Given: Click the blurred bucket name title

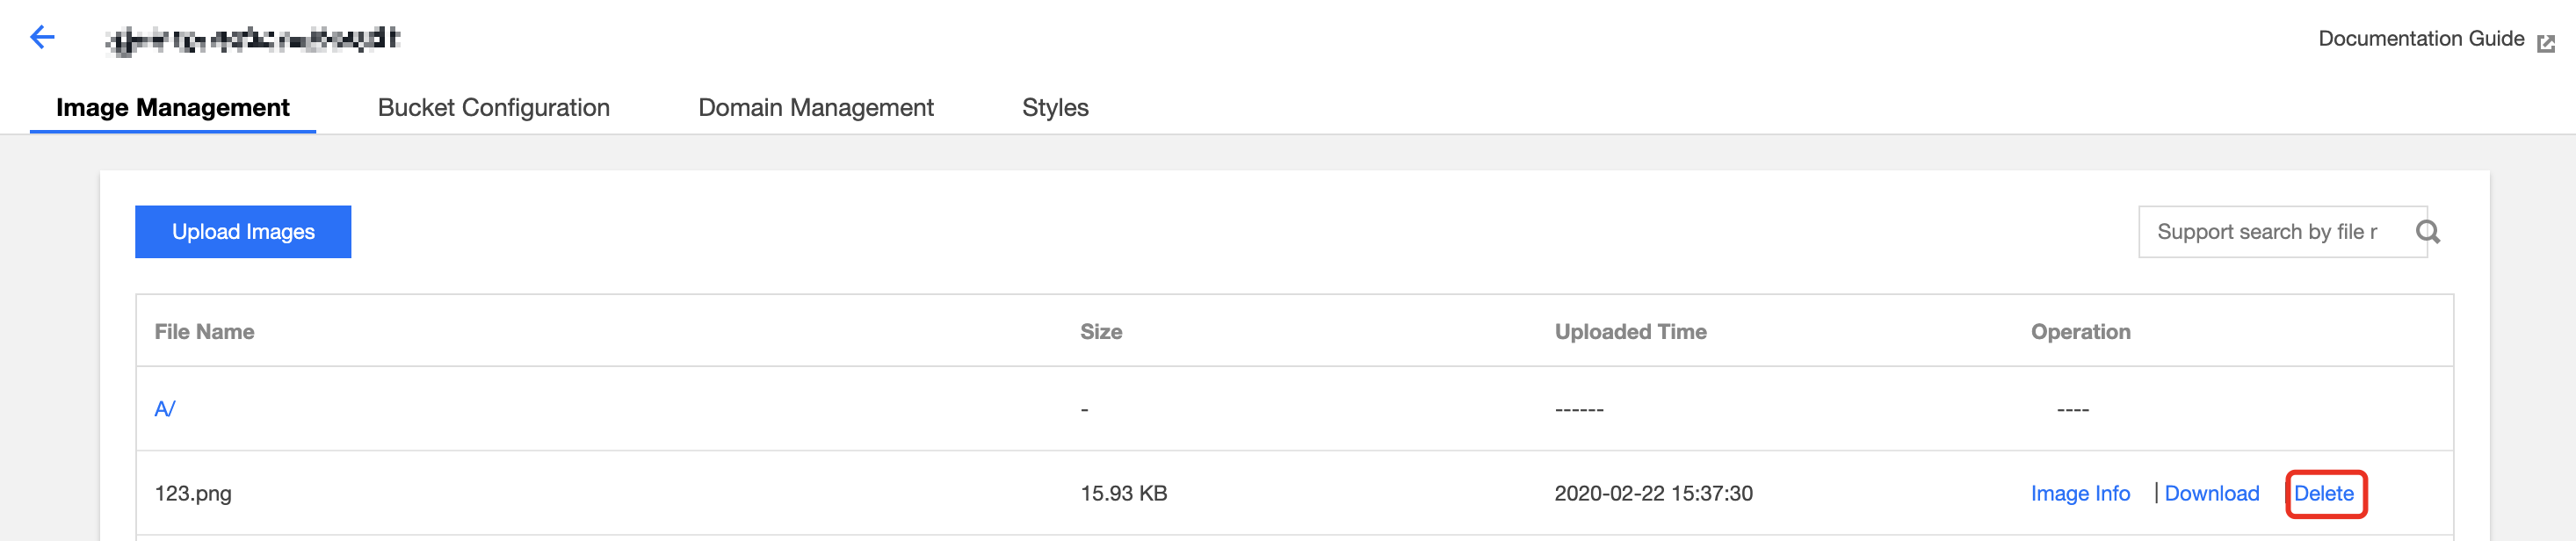Looking at the screenshot, I should 253,40.
